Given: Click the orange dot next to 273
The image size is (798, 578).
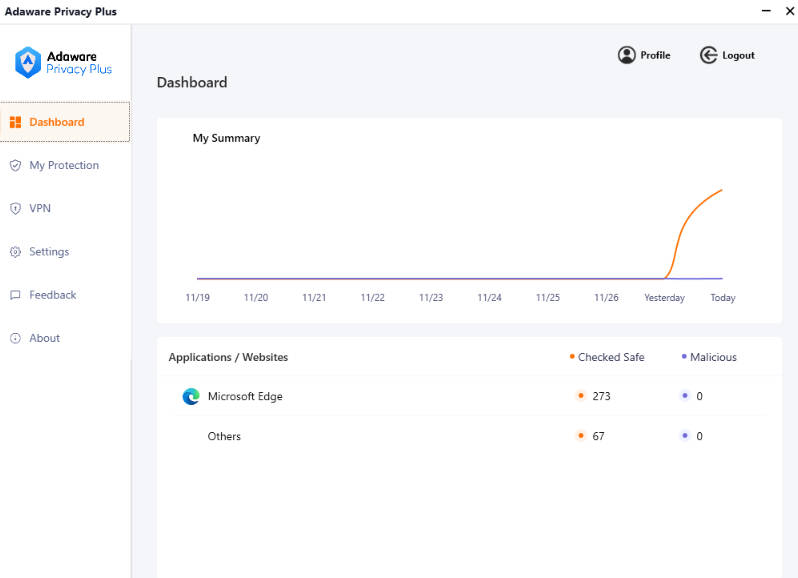Looking at the screenshot, I should click(x=581, y=395).
